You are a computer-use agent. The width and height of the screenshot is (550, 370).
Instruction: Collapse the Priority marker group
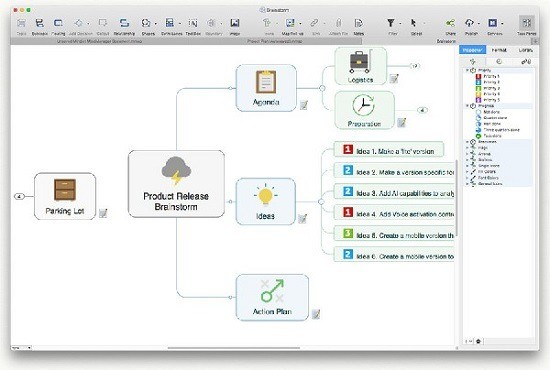[468, 70]
